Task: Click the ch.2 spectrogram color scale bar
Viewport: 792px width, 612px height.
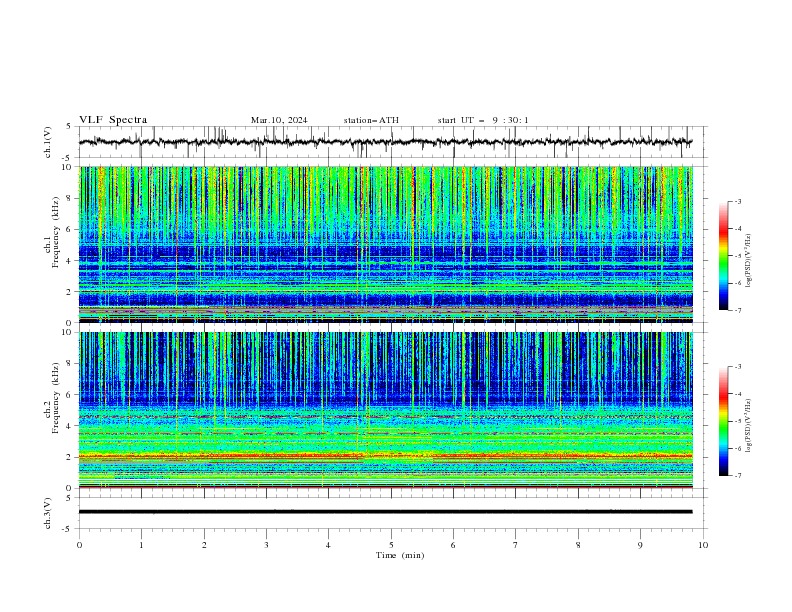Action: (723, 421)
